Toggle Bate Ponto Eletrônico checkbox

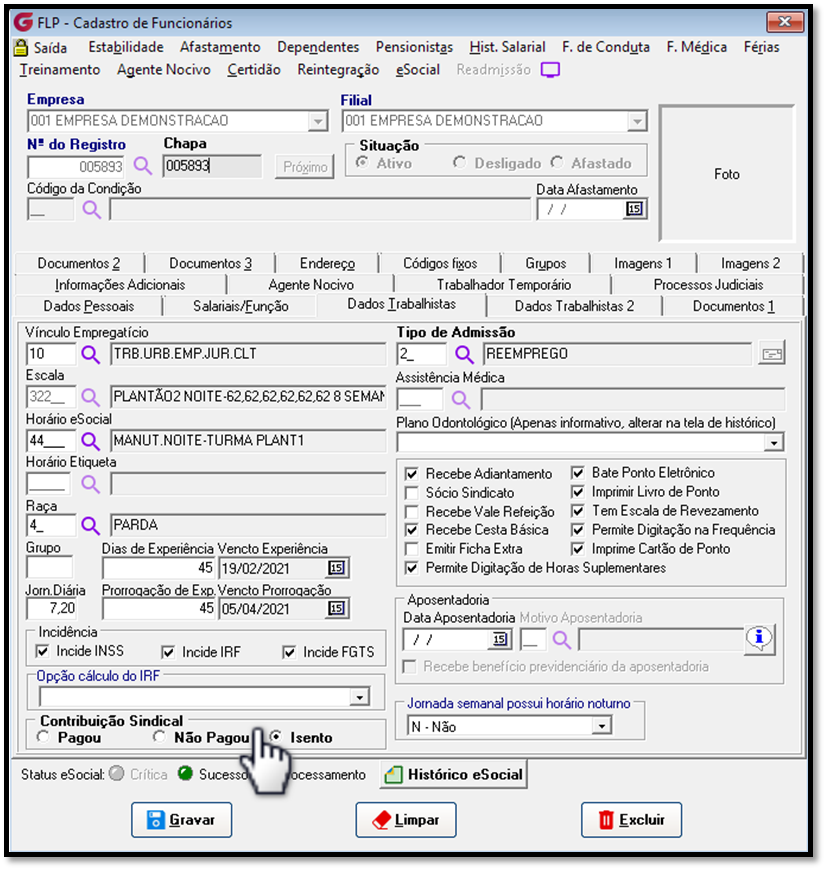click(578, 473)
